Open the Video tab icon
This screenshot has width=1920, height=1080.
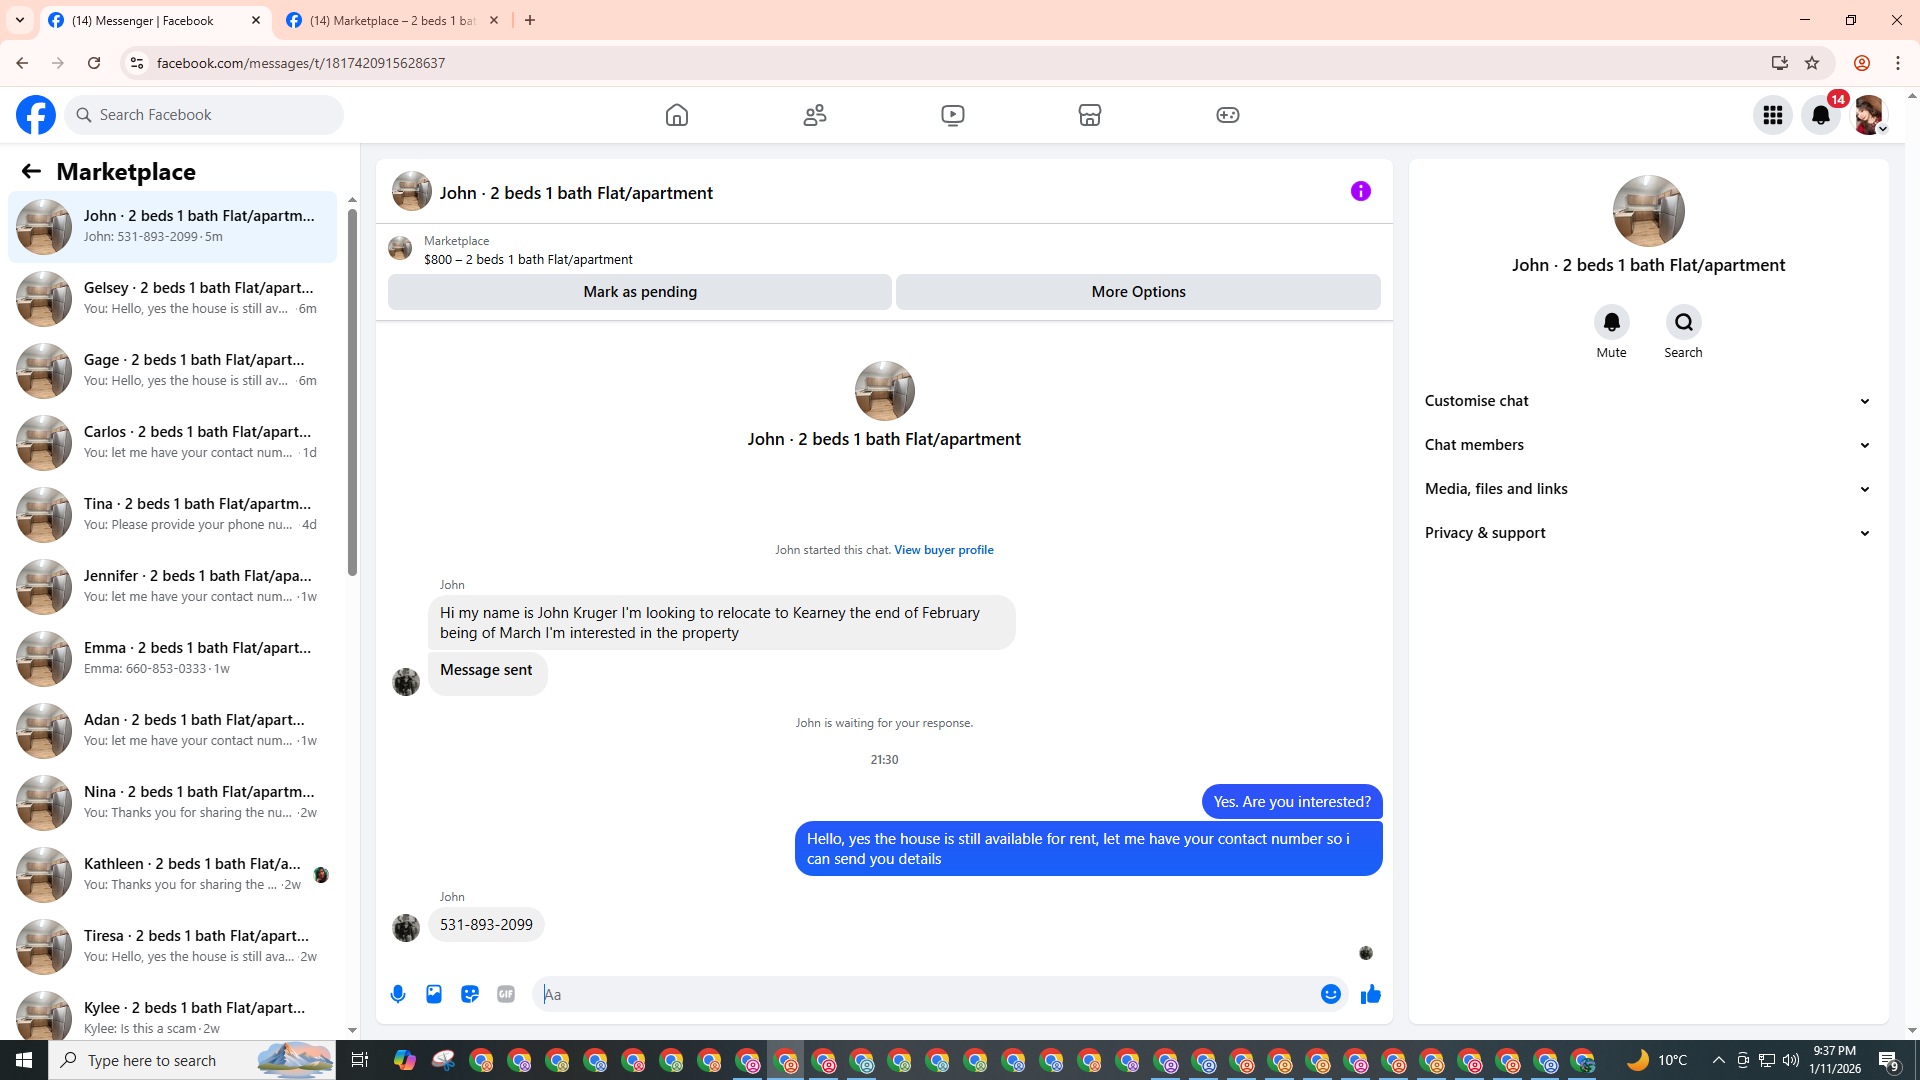(x=953, y=115)
